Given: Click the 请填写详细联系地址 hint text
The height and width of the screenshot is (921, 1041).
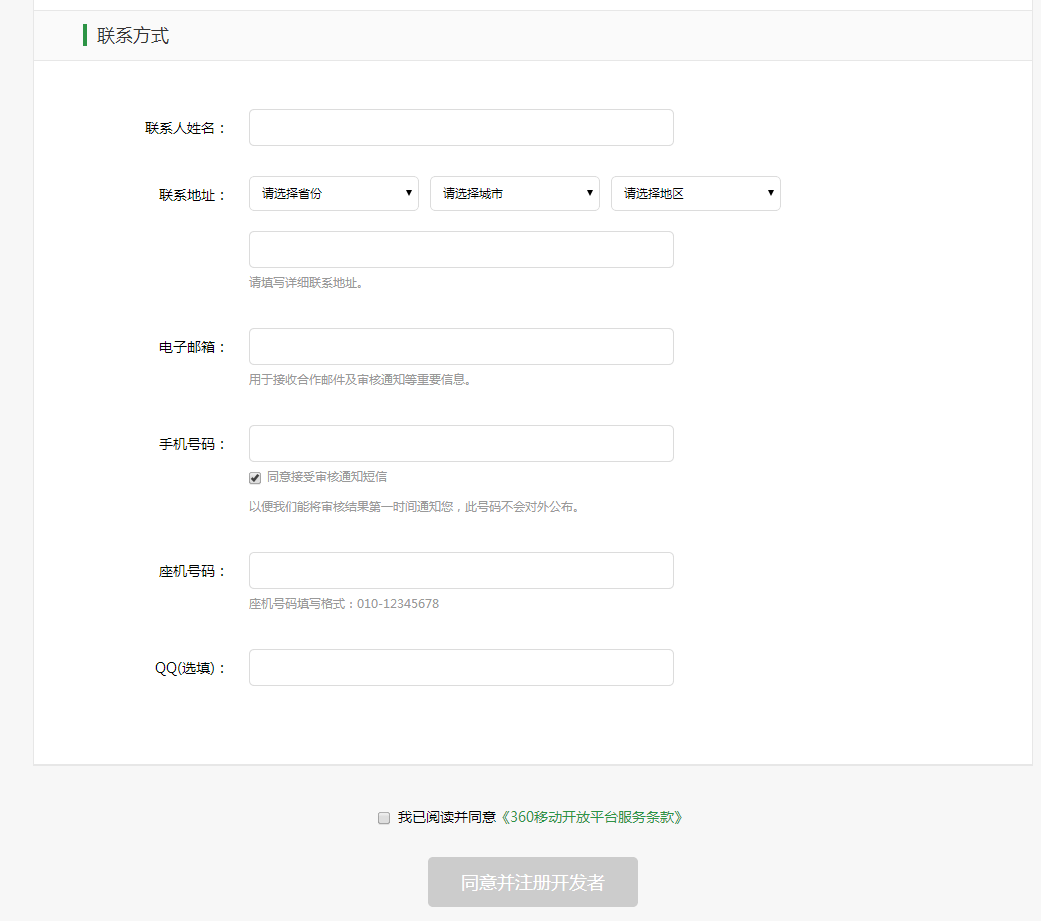Looking at the screenshot, I should tap(305, 283).
